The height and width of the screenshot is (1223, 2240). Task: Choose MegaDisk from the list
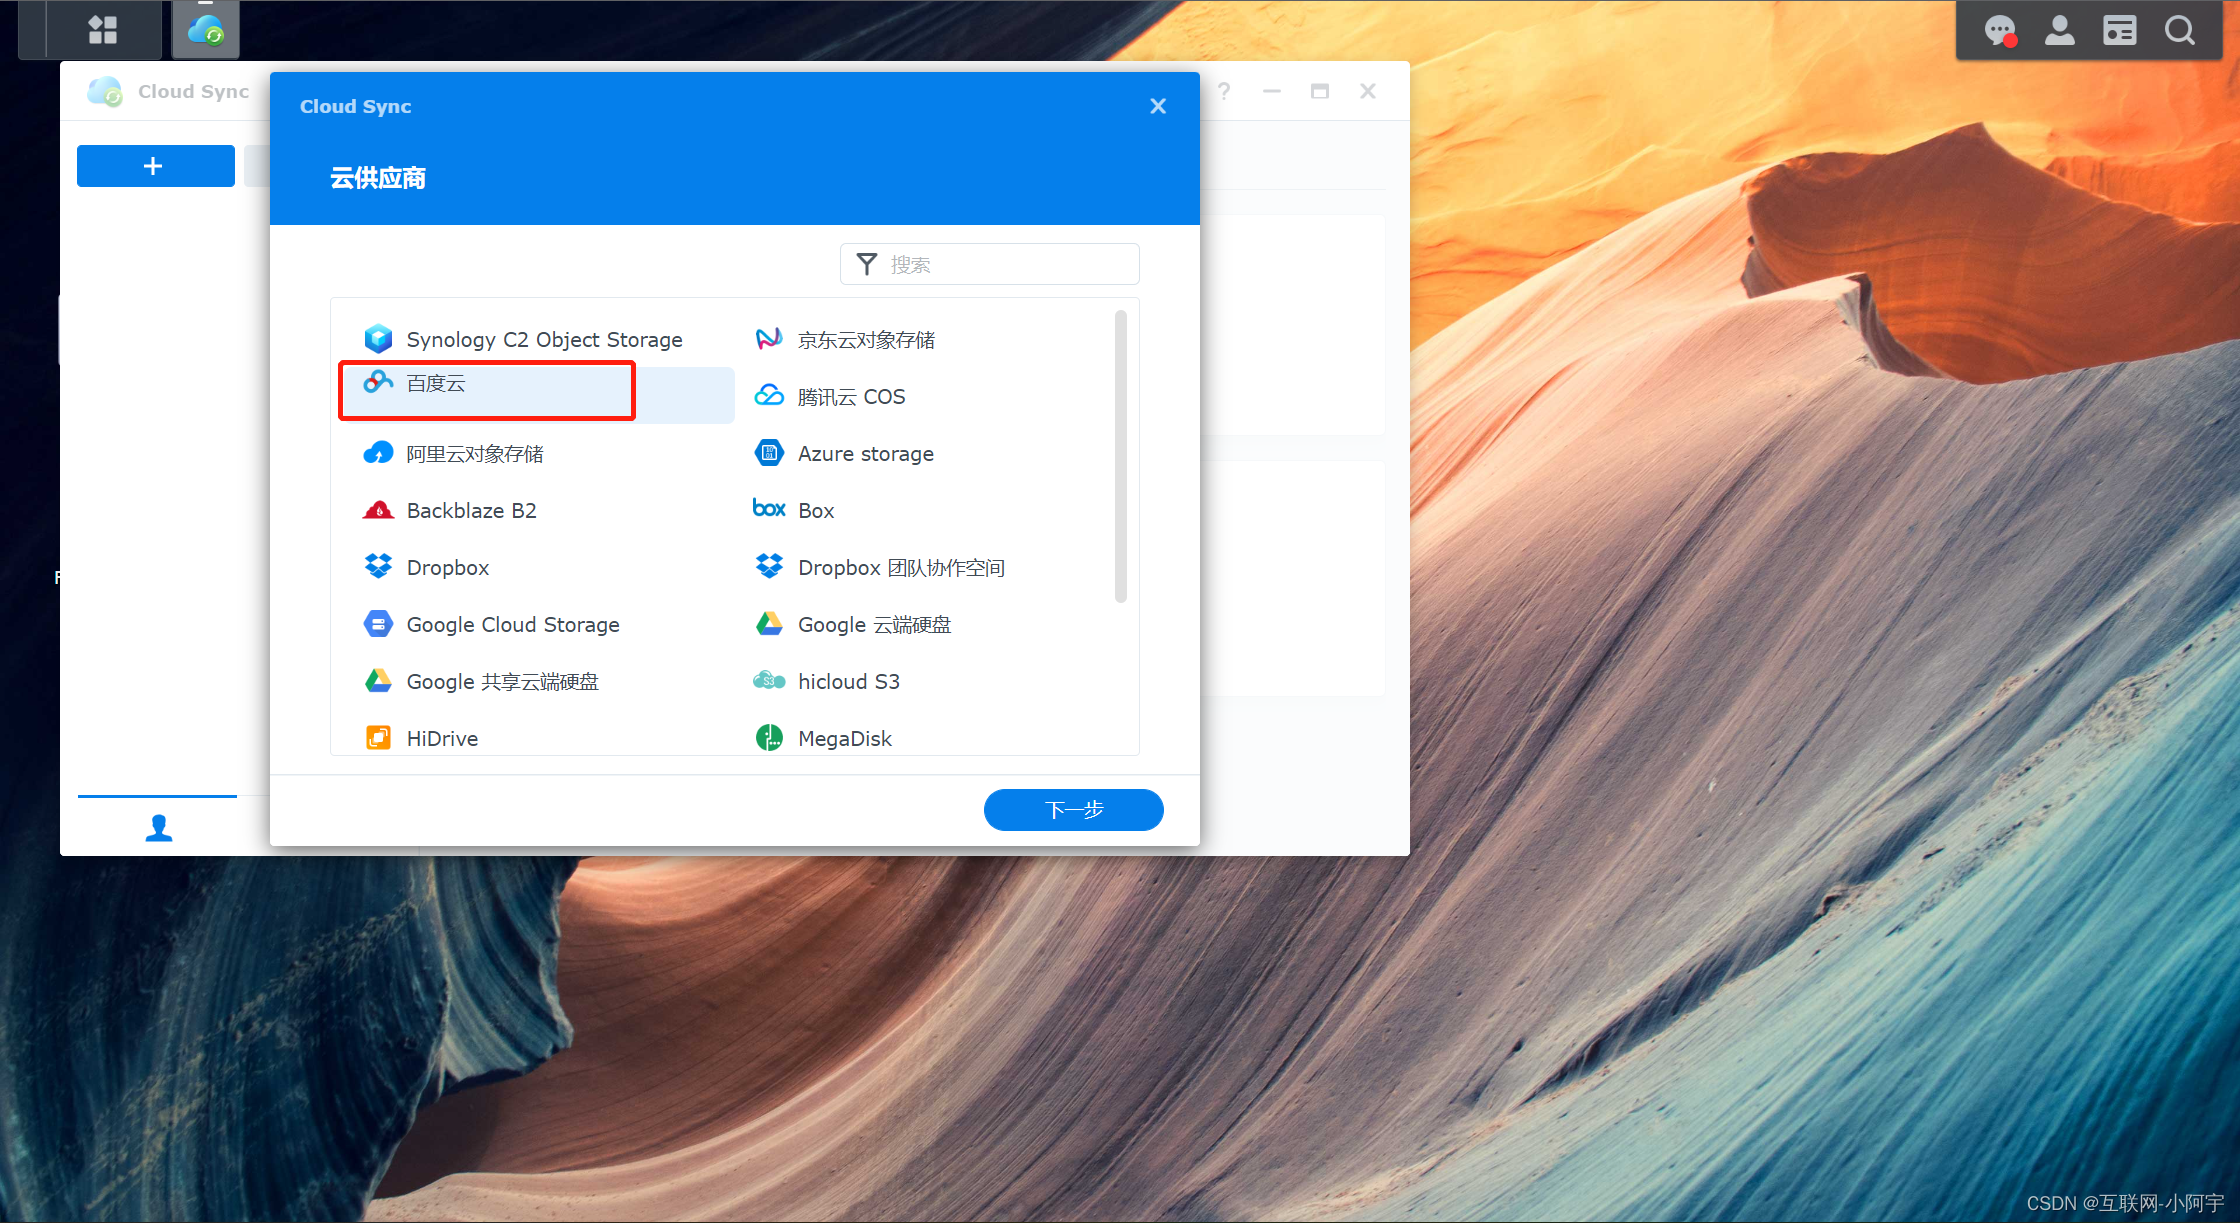[844, 739]
